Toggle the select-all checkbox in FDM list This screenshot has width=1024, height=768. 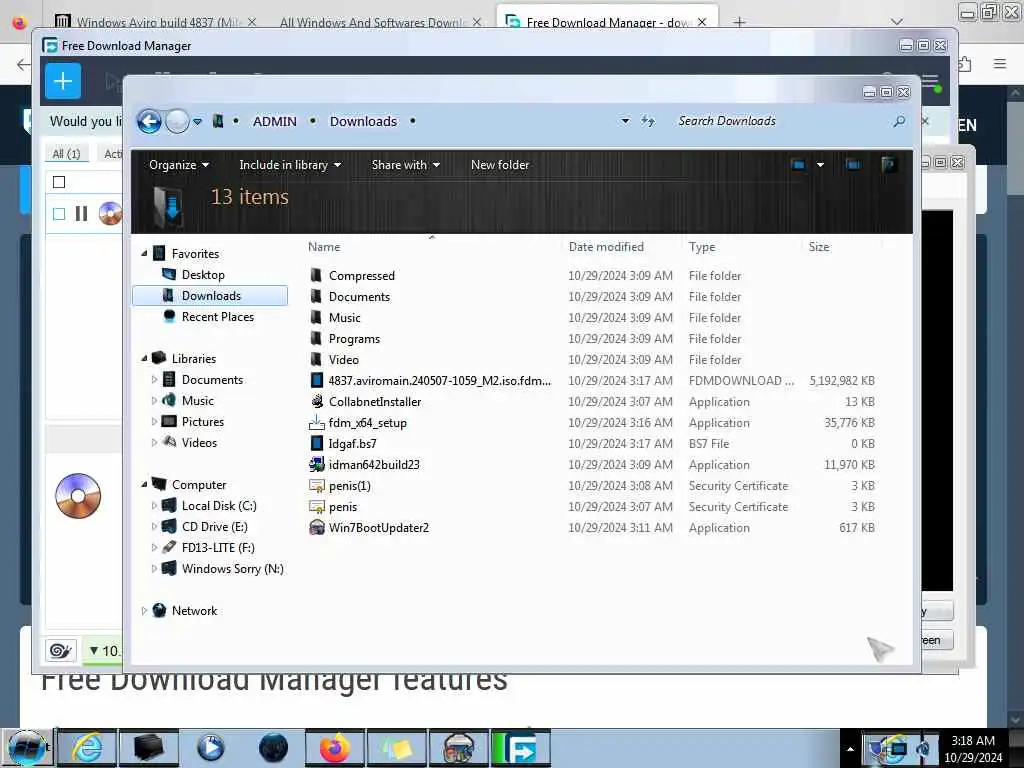59,182
